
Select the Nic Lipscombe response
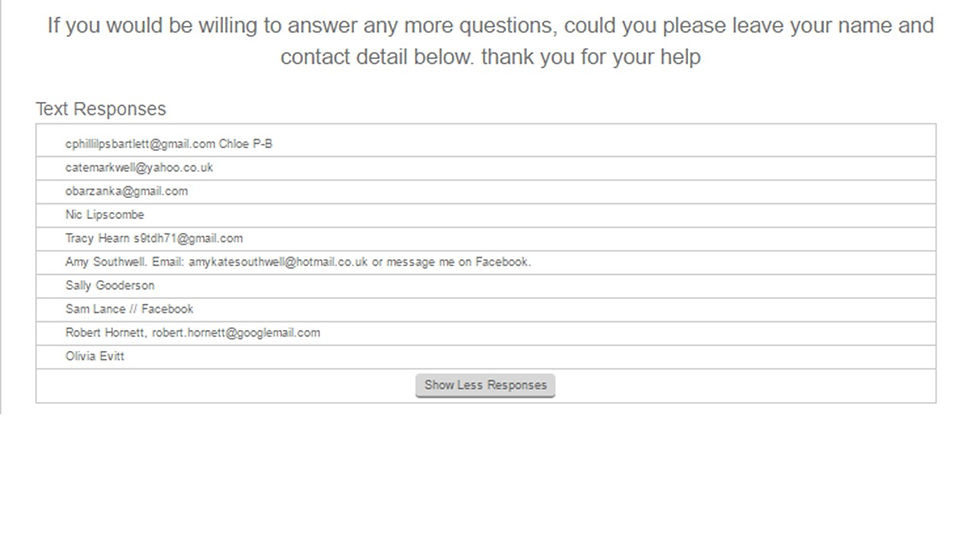click(x=105, y=215)
